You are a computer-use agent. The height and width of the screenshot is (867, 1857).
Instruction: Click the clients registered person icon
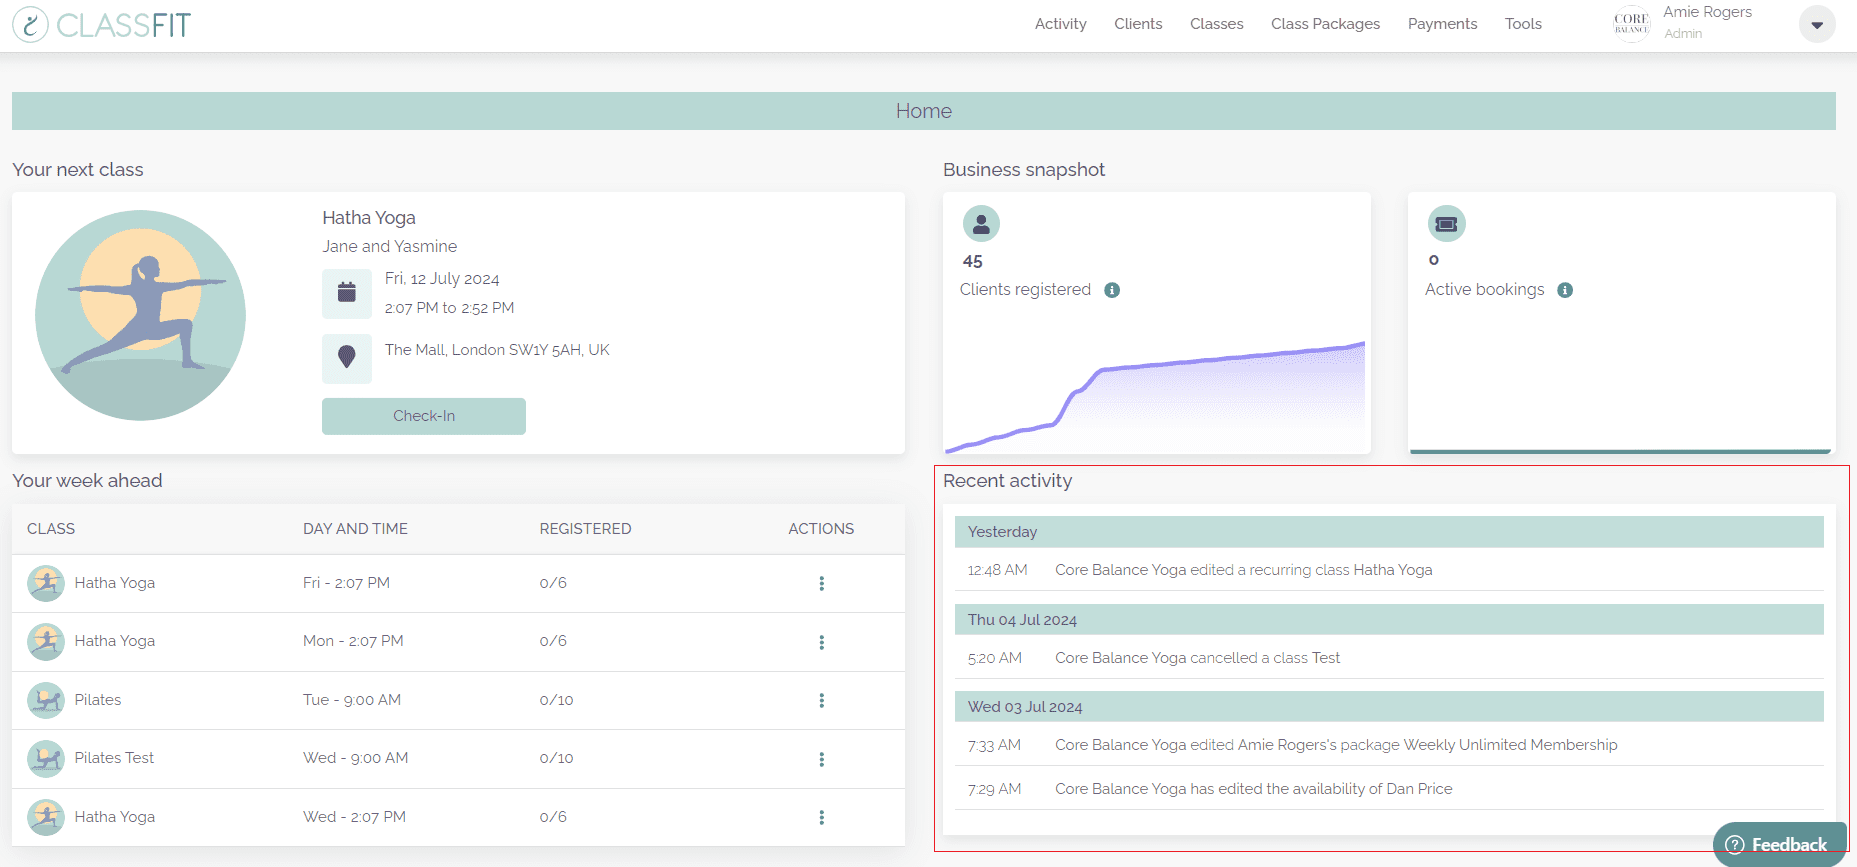tap(981, 224)
